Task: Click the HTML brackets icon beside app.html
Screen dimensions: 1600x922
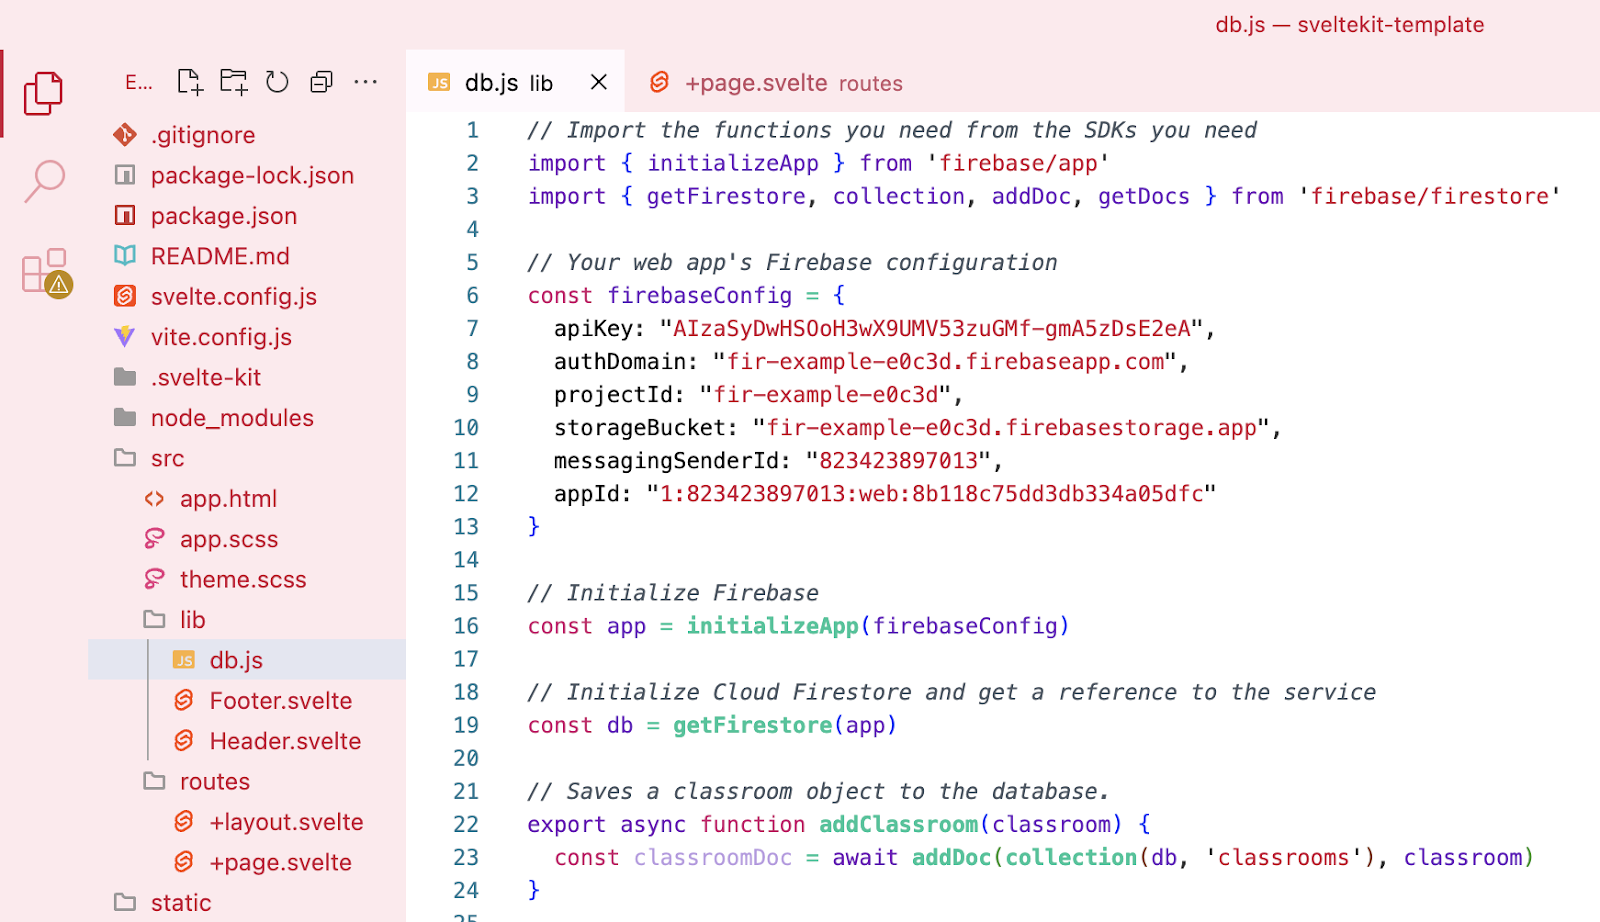Action: (154, 498)
